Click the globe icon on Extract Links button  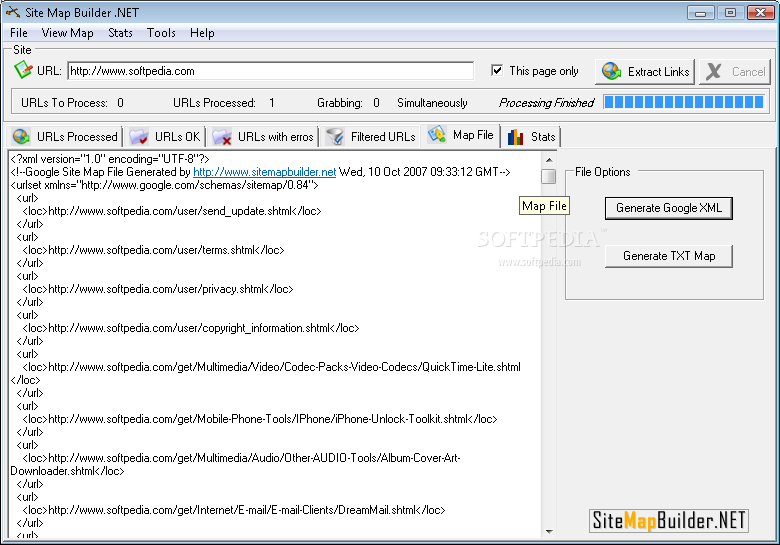[x=611, y=71]
